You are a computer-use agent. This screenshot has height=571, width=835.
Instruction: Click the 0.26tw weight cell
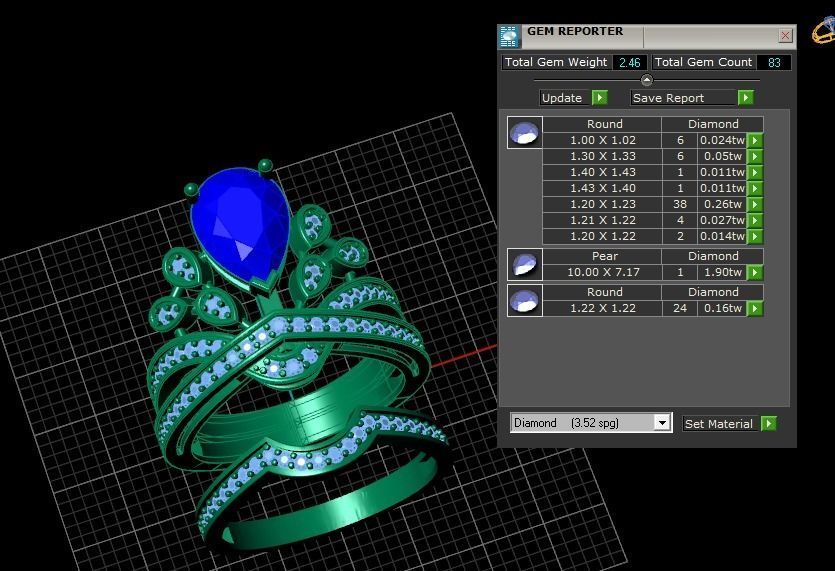coord(722,204)
